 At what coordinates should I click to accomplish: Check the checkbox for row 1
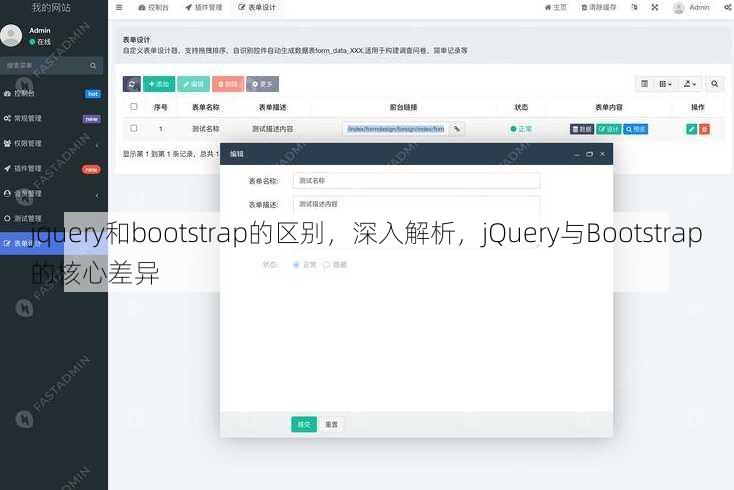click(133, 128)
